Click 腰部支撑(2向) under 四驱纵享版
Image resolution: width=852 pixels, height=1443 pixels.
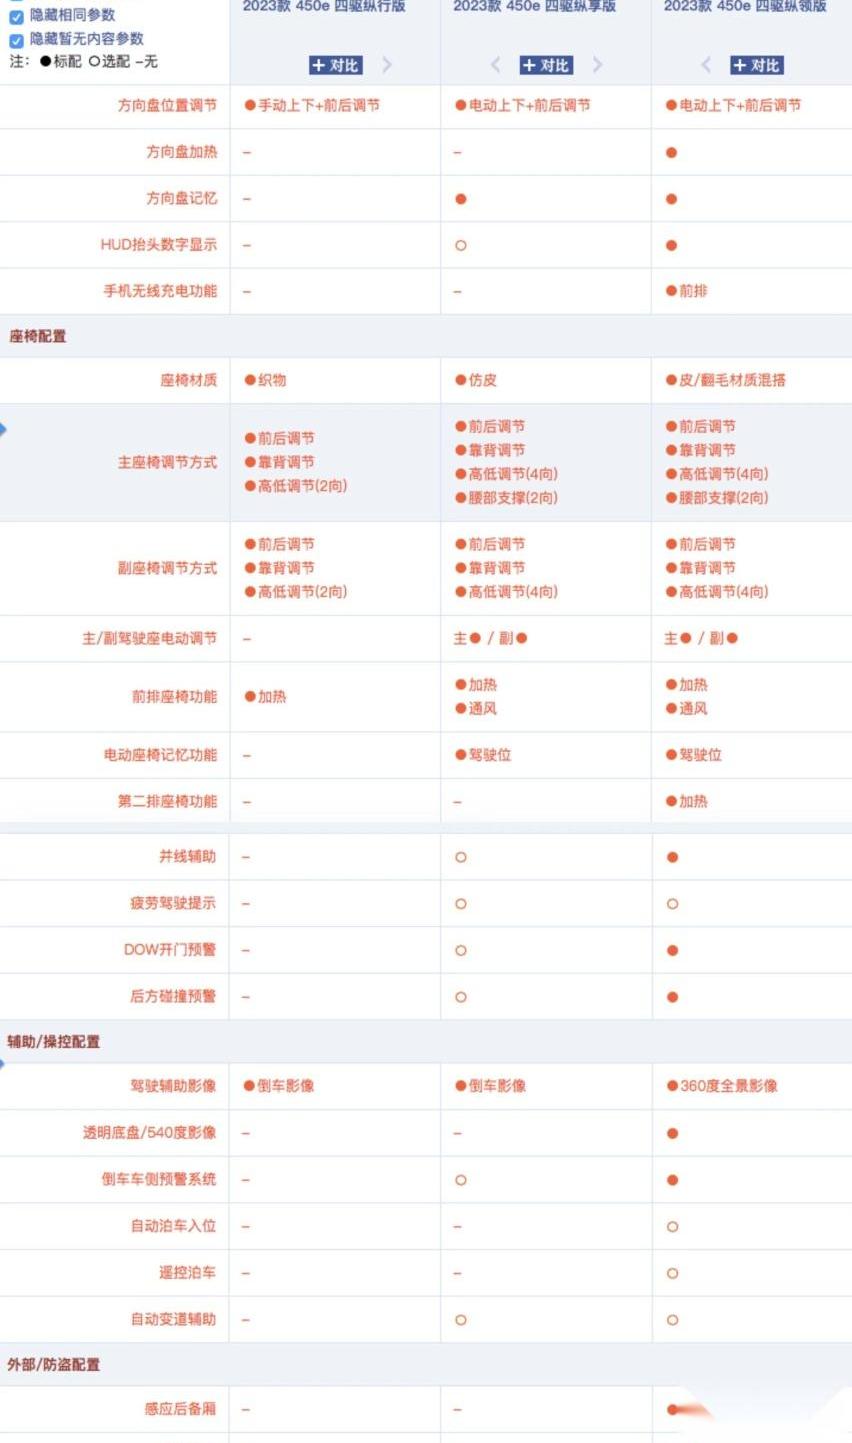coord(507,498)
